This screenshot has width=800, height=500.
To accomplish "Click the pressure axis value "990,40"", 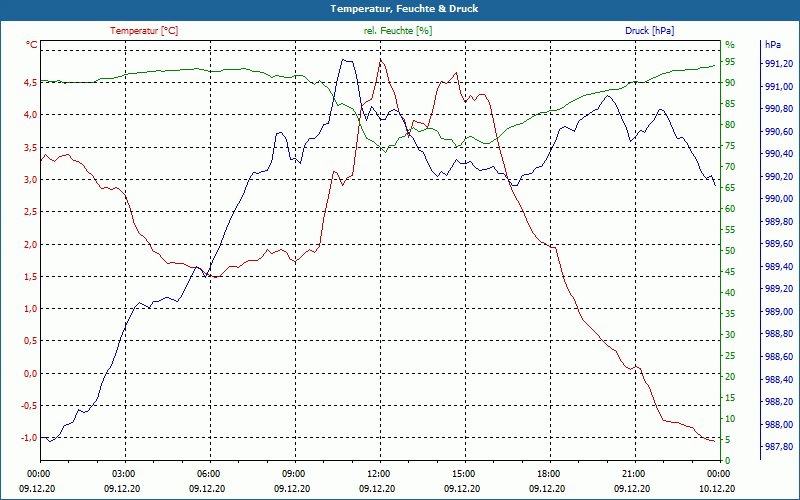I will [780, 154].
